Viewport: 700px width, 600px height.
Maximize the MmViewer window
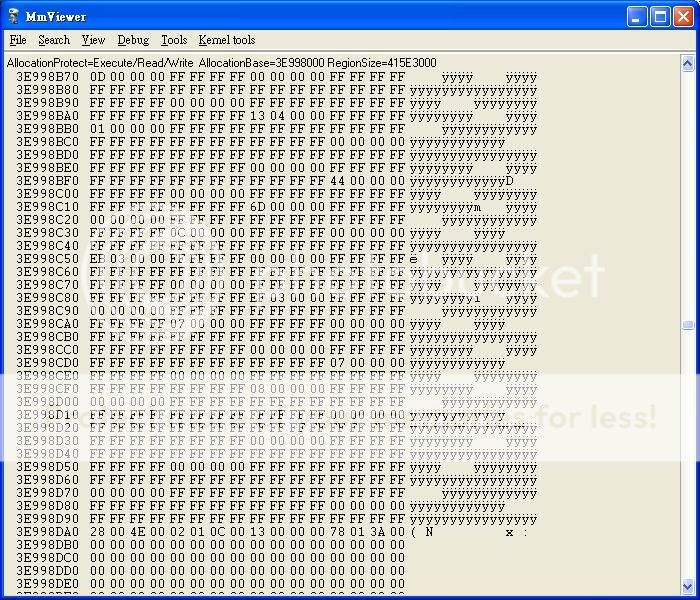[659, 16]
